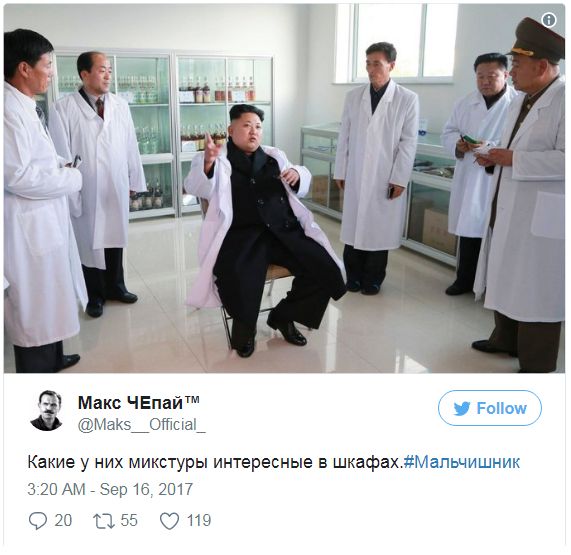Screen dimensions: 571x555
Task: Click the retweet count 55
Action: pos(129,520)
